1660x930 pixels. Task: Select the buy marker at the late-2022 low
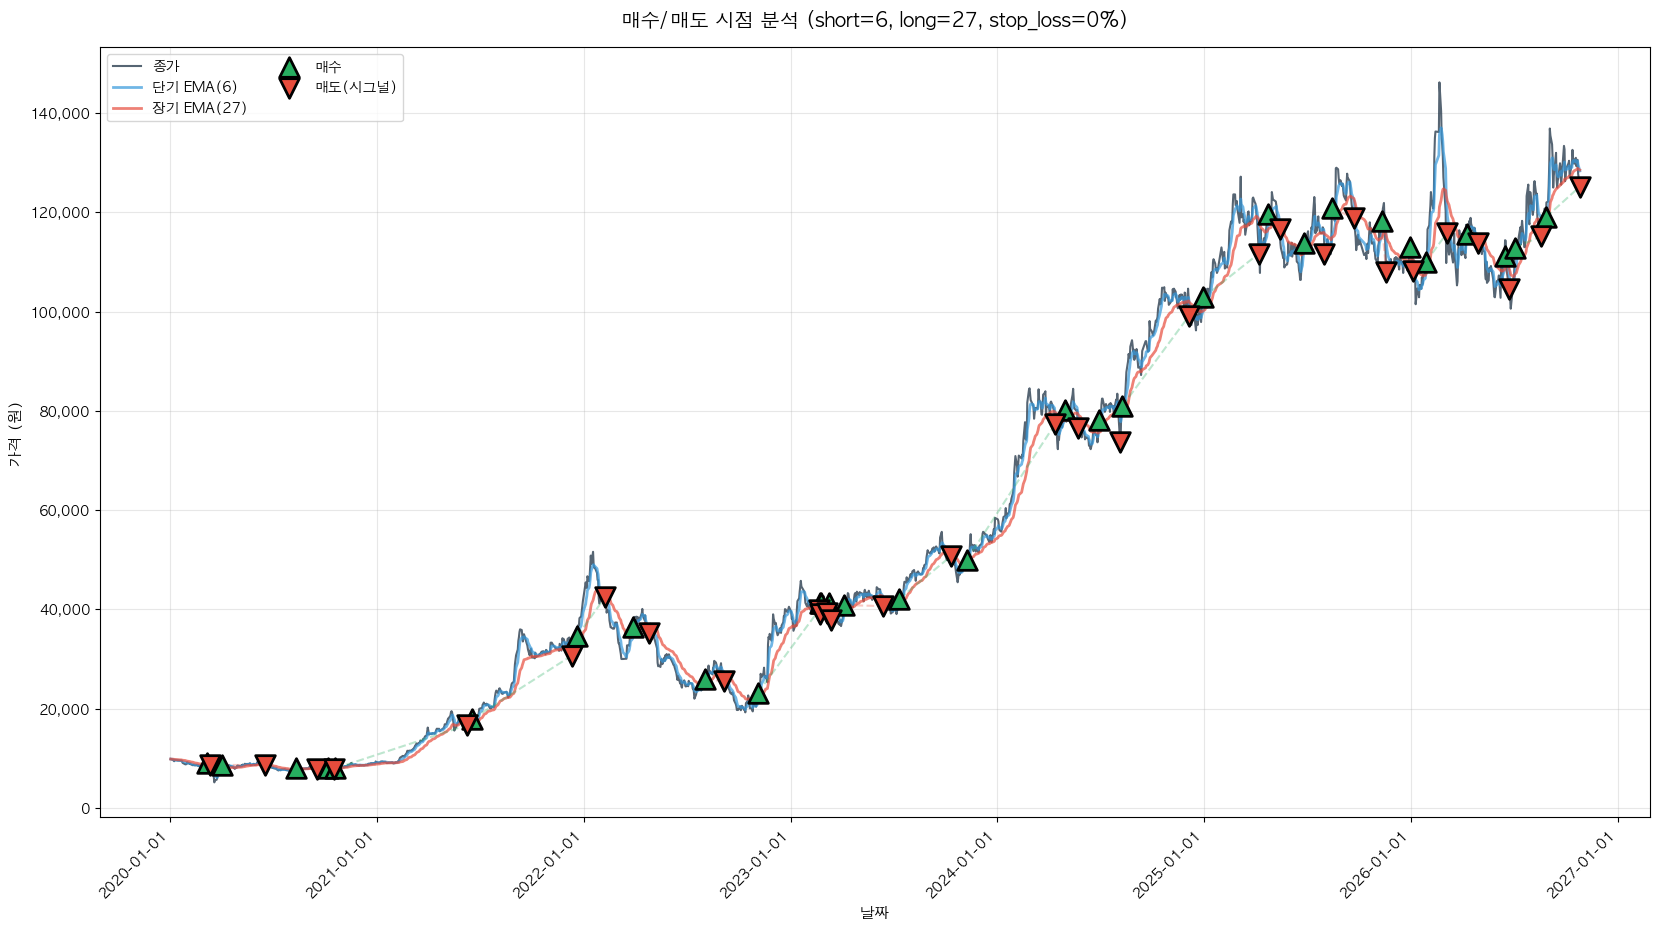[758, 693]
